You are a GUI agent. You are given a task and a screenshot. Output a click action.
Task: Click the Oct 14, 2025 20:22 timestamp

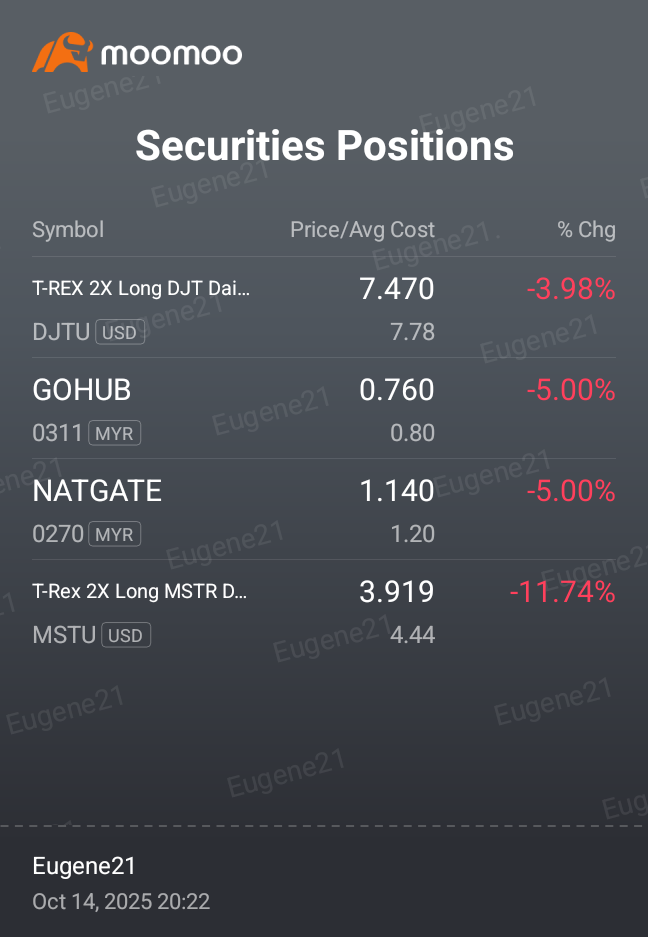click(x=121, y=902)
